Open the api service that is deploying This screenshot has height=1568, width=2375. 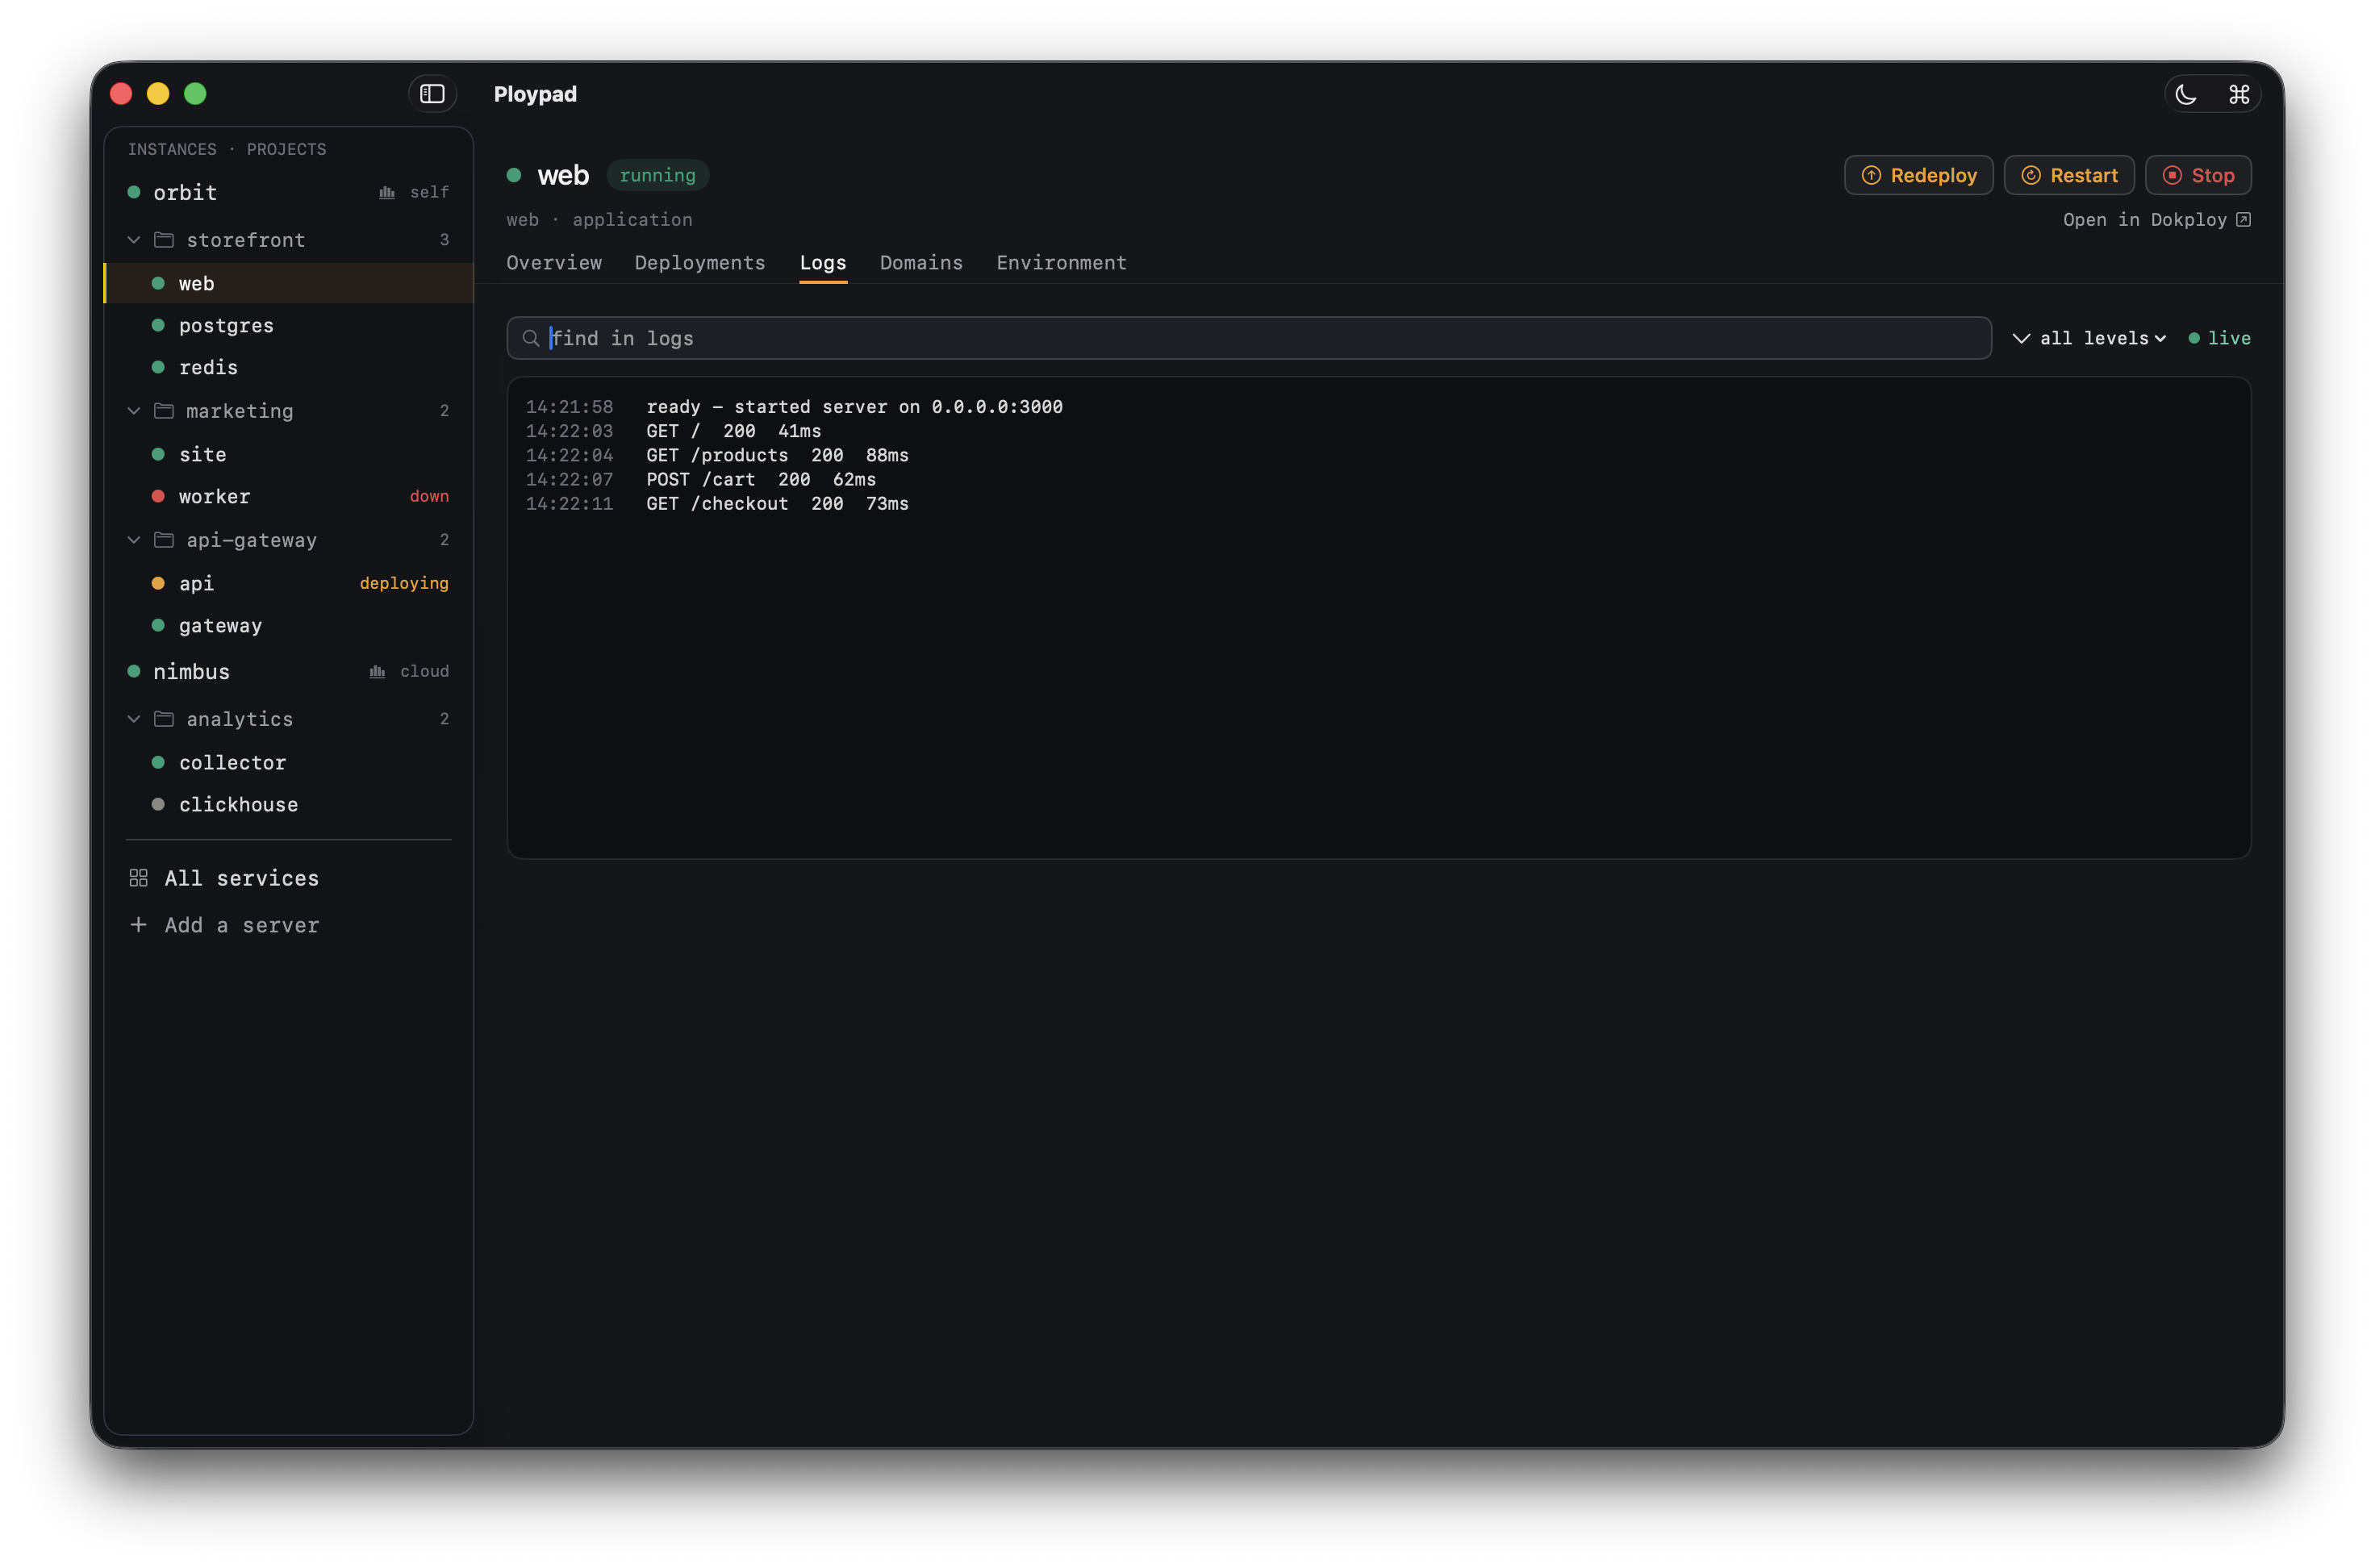(x=288, y=583)
